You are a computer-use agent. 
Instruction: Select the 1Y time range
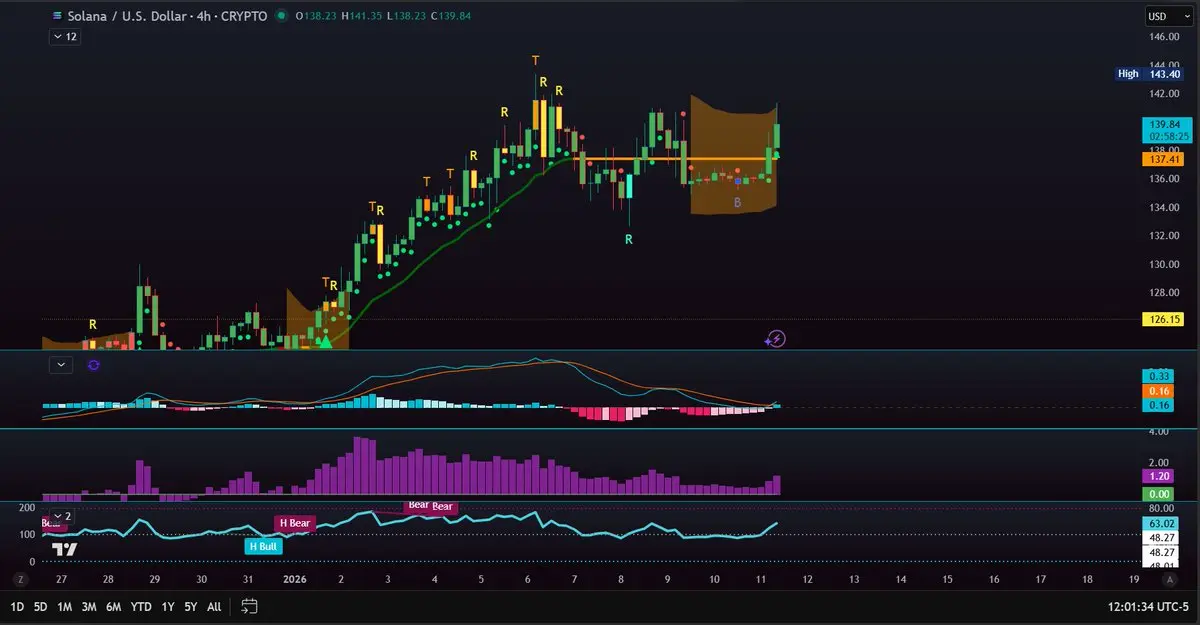(167, 606)
